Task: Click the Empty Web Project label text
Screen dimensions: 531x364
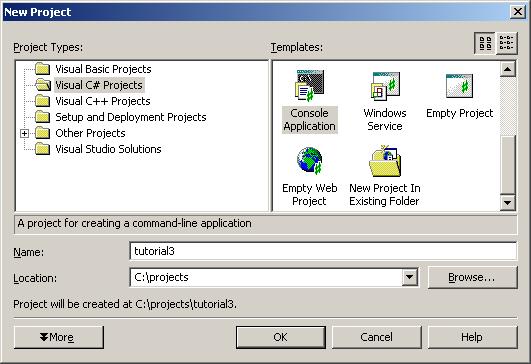Action: pyautogui.click(x=310, y=194)
